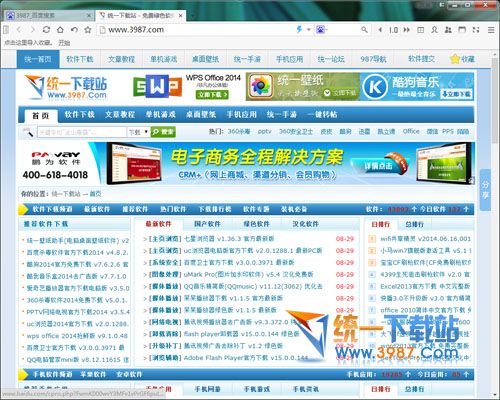Reload the page with the refresh icon
500x400 pixels.
point(46,30)
